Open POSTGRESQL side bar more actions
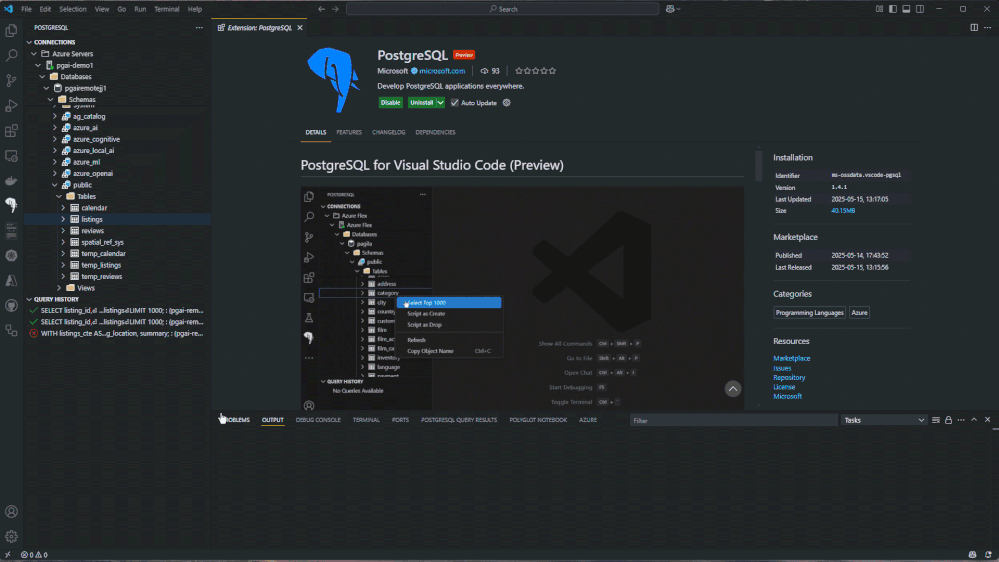Viewport: 999px width, 562px height. (x=199, y=27)
